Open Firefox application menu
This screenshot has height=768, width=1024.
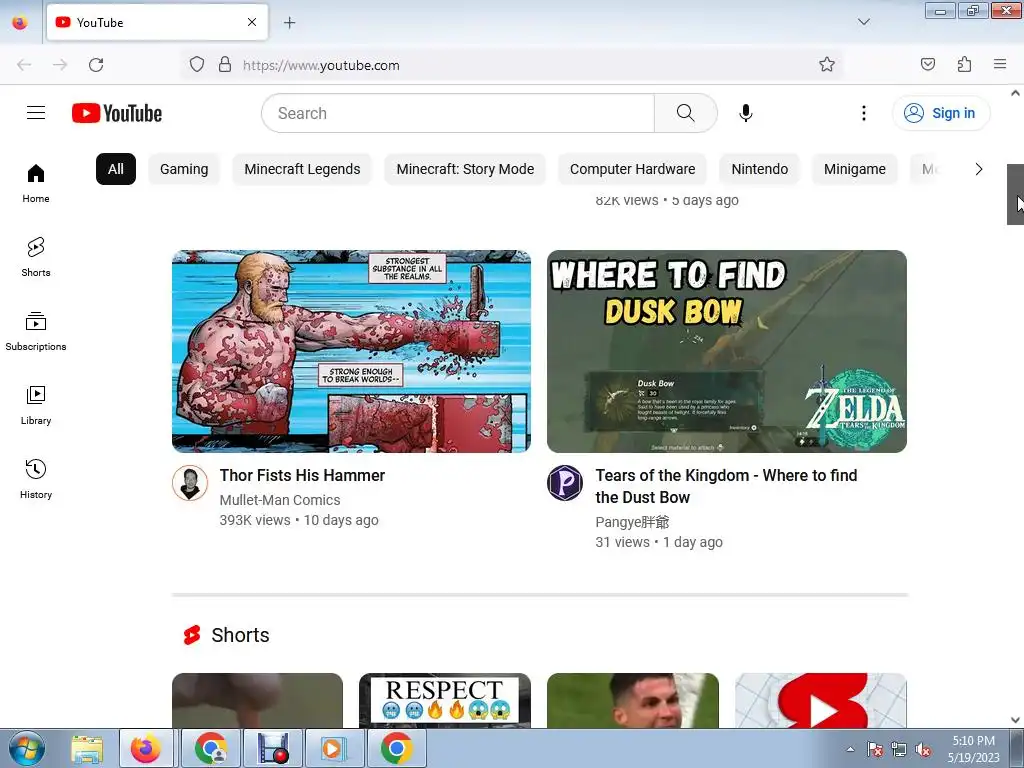pos(1000,64)
